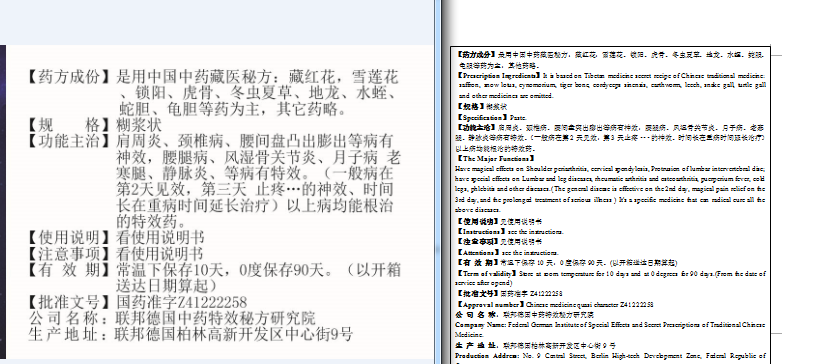
Task: Click the bold 【有 效 期】 heading in the right document
Action: pyautogui.click(x=478, y=263)
